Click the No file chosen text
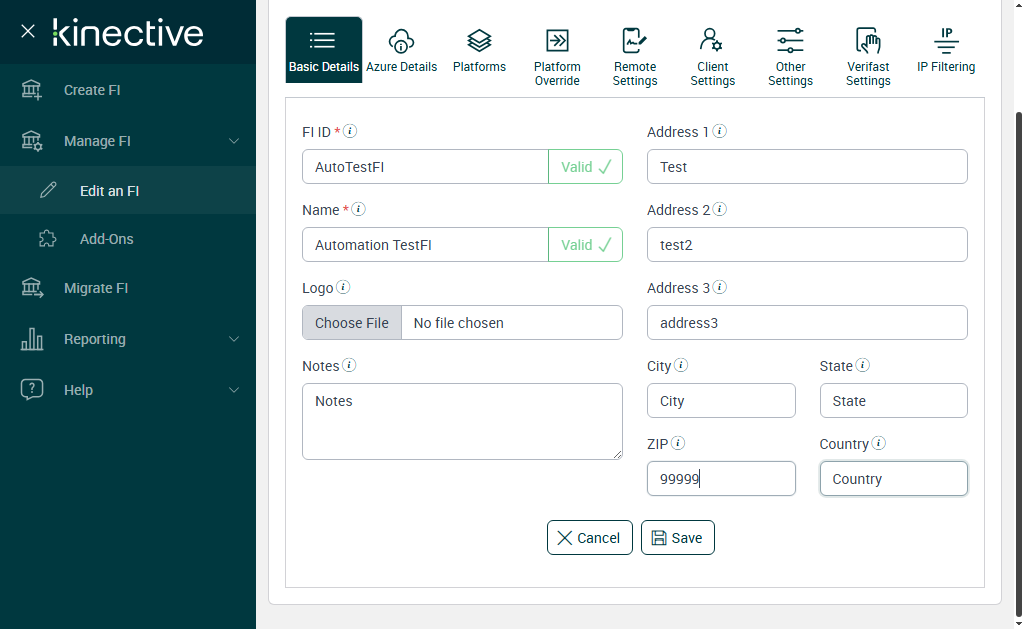Screen dimensions: 1024x629 click(x=458, y=323)
